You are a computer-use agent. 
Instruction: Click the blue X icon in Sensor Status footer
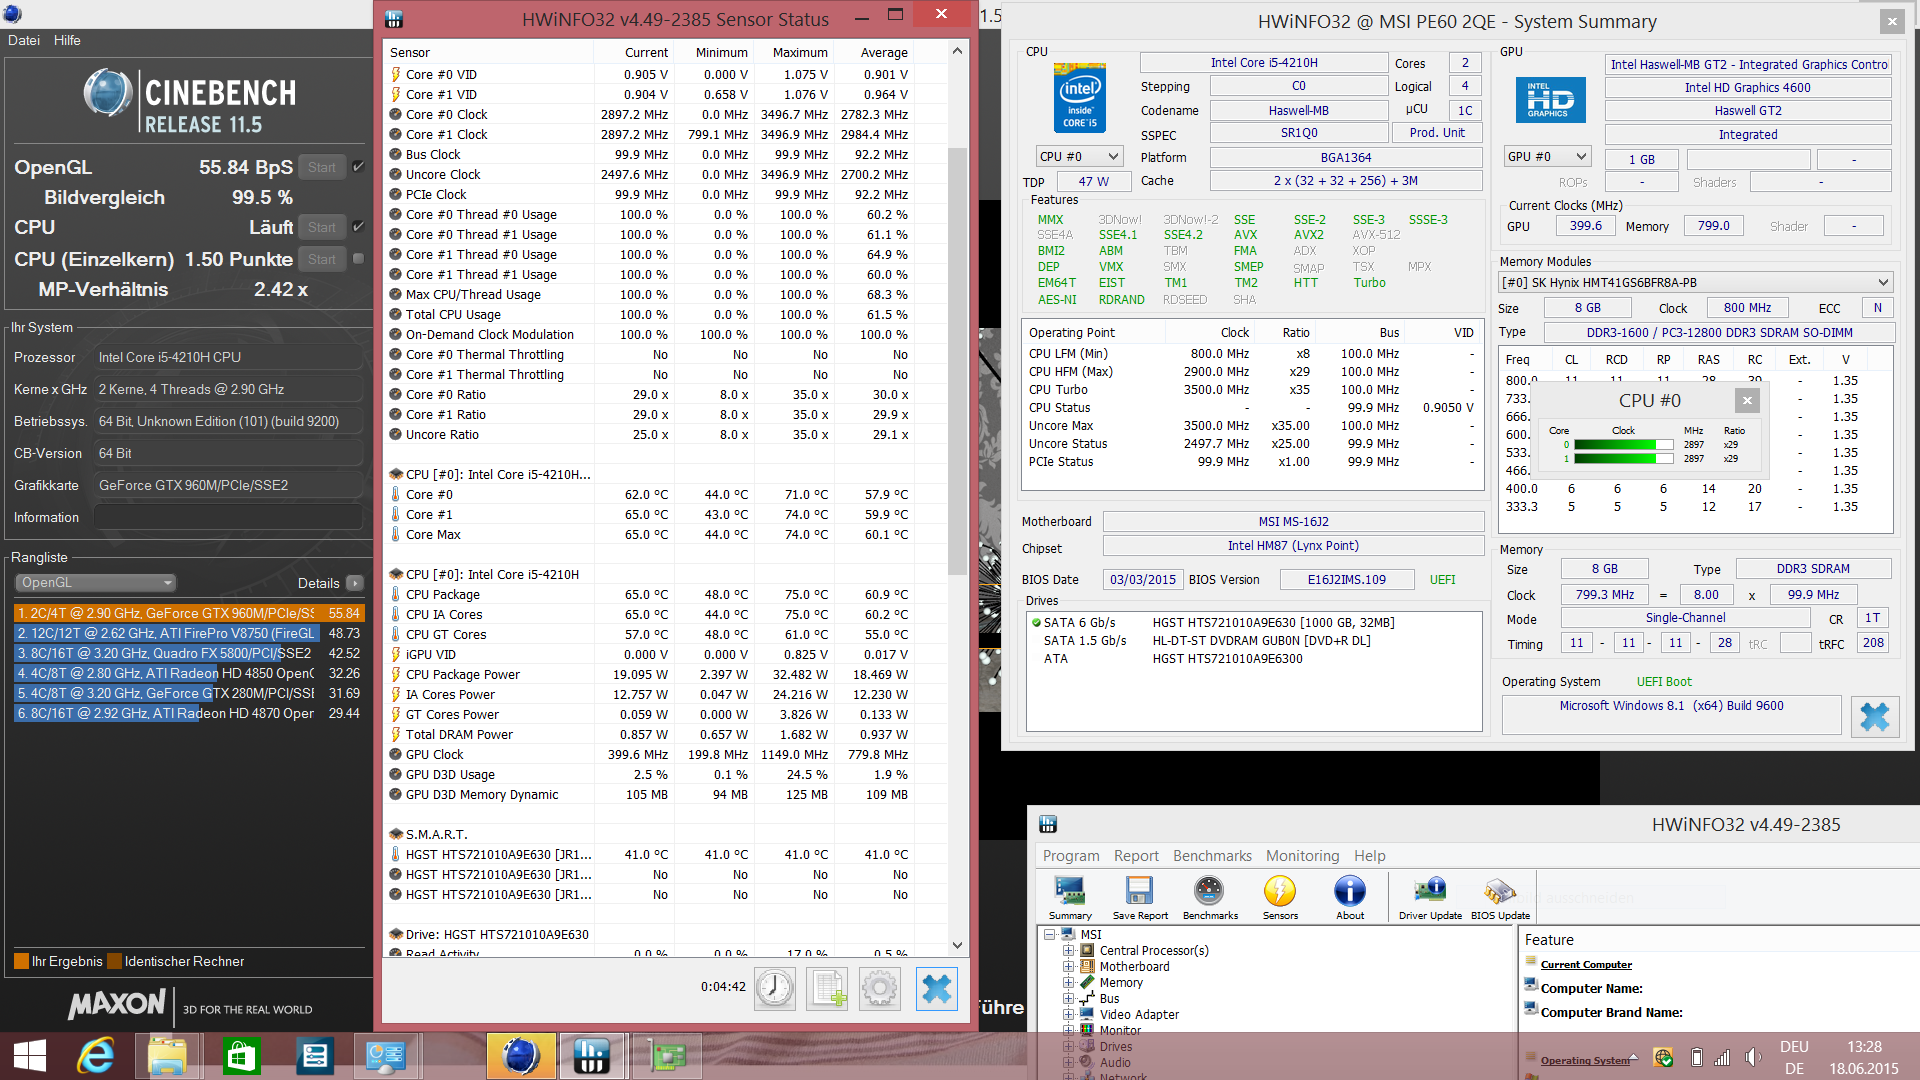tap(936, 989)
